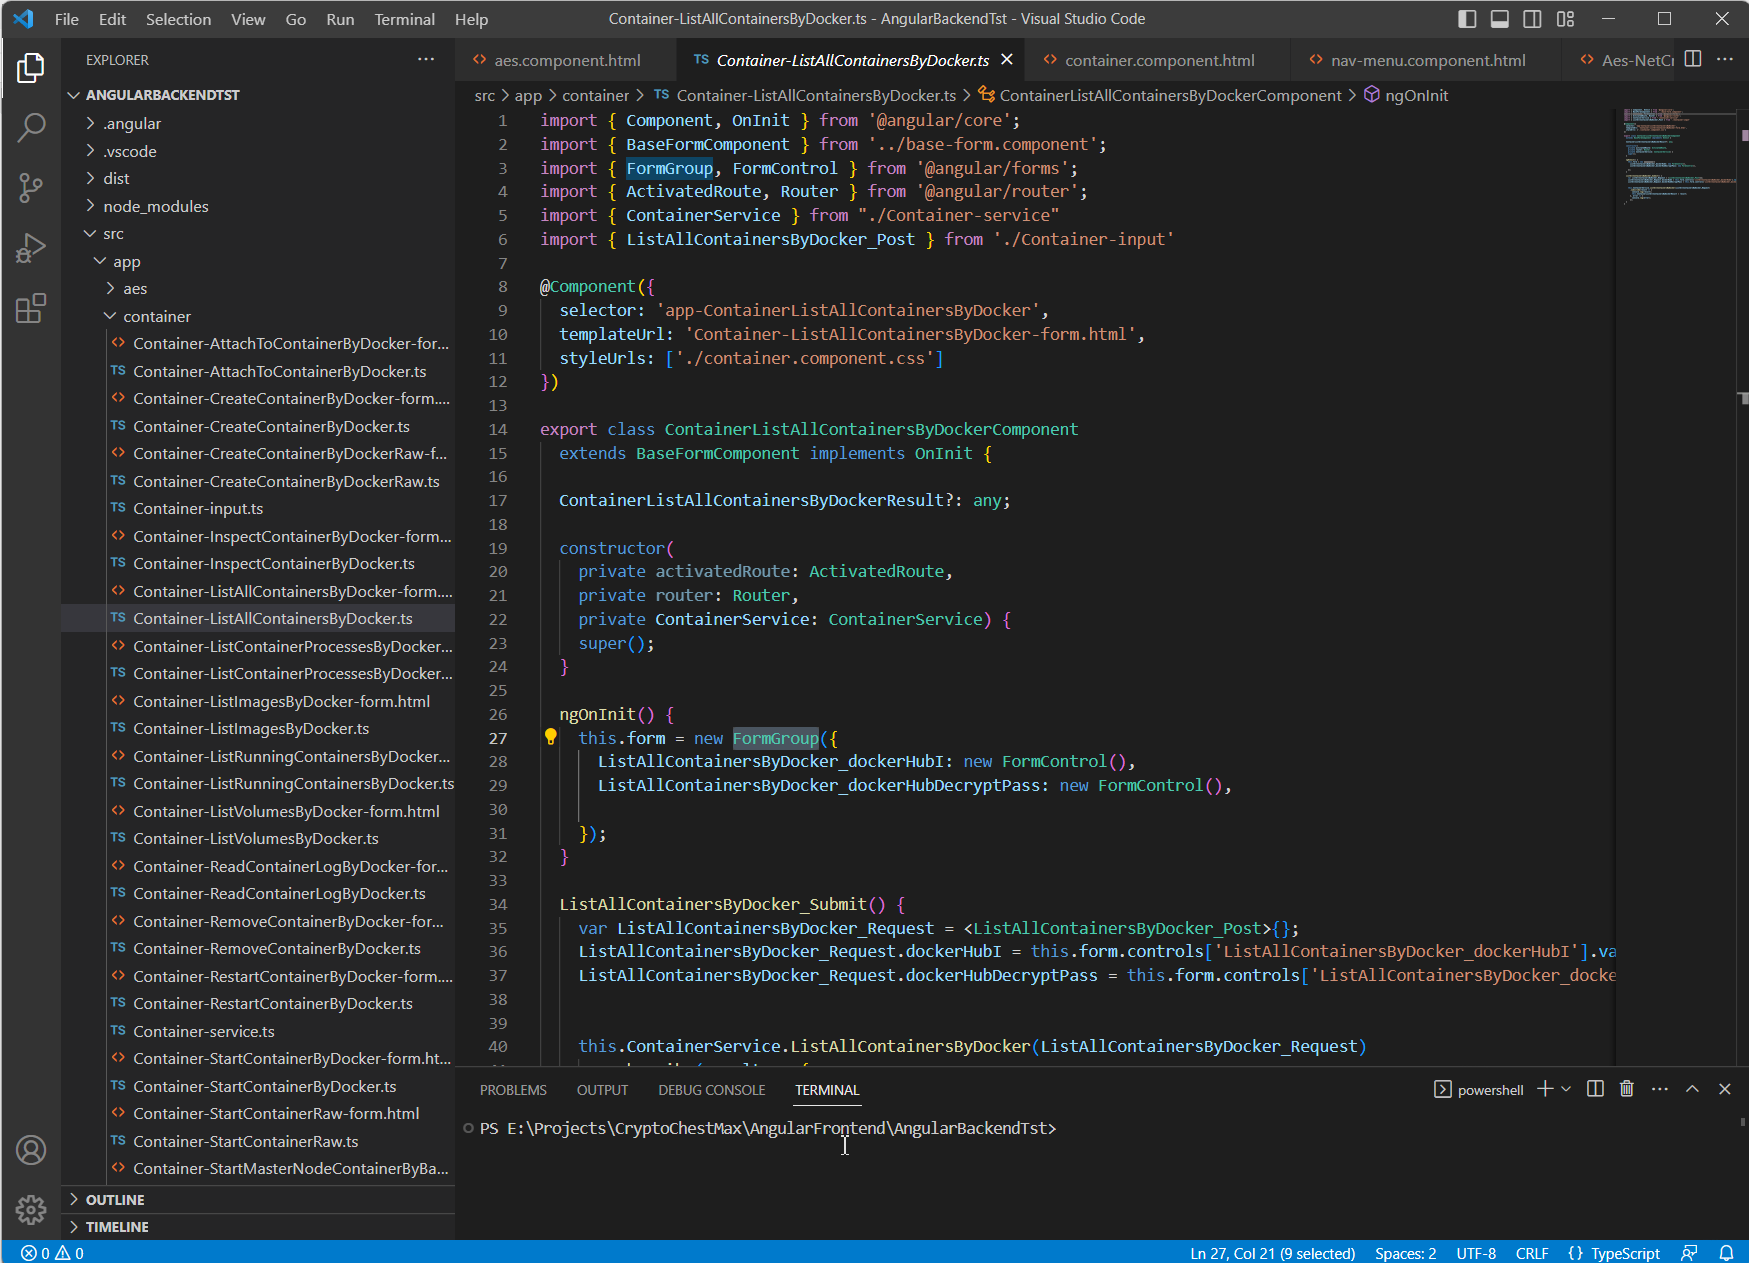Open the Terminal menu

click(404, 19)
